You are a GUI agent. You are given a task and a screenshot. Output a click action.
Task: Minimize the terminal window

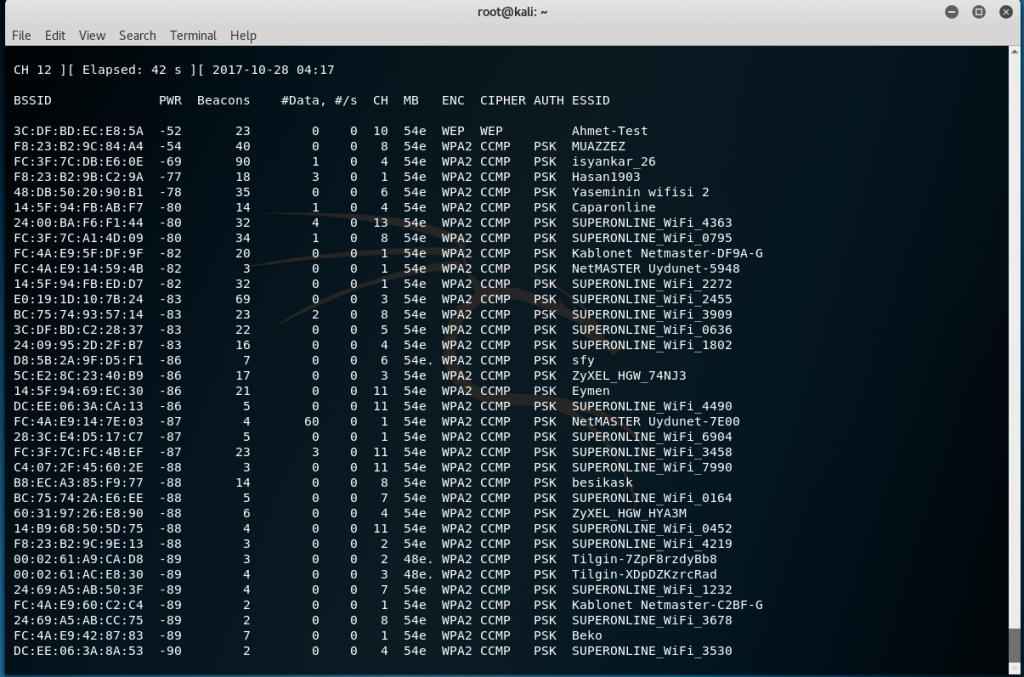[x=950, y=12]
